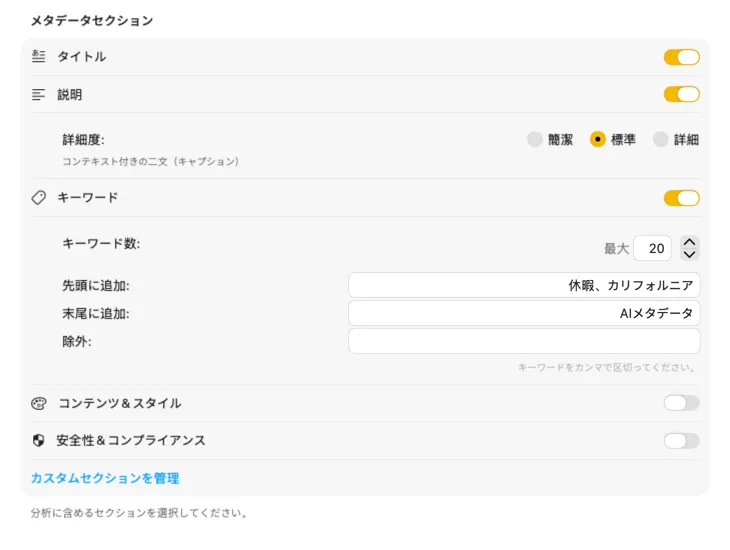Turn off the 説明 switch
Screen dimensions: 730x550
click(x=682, y=95)
